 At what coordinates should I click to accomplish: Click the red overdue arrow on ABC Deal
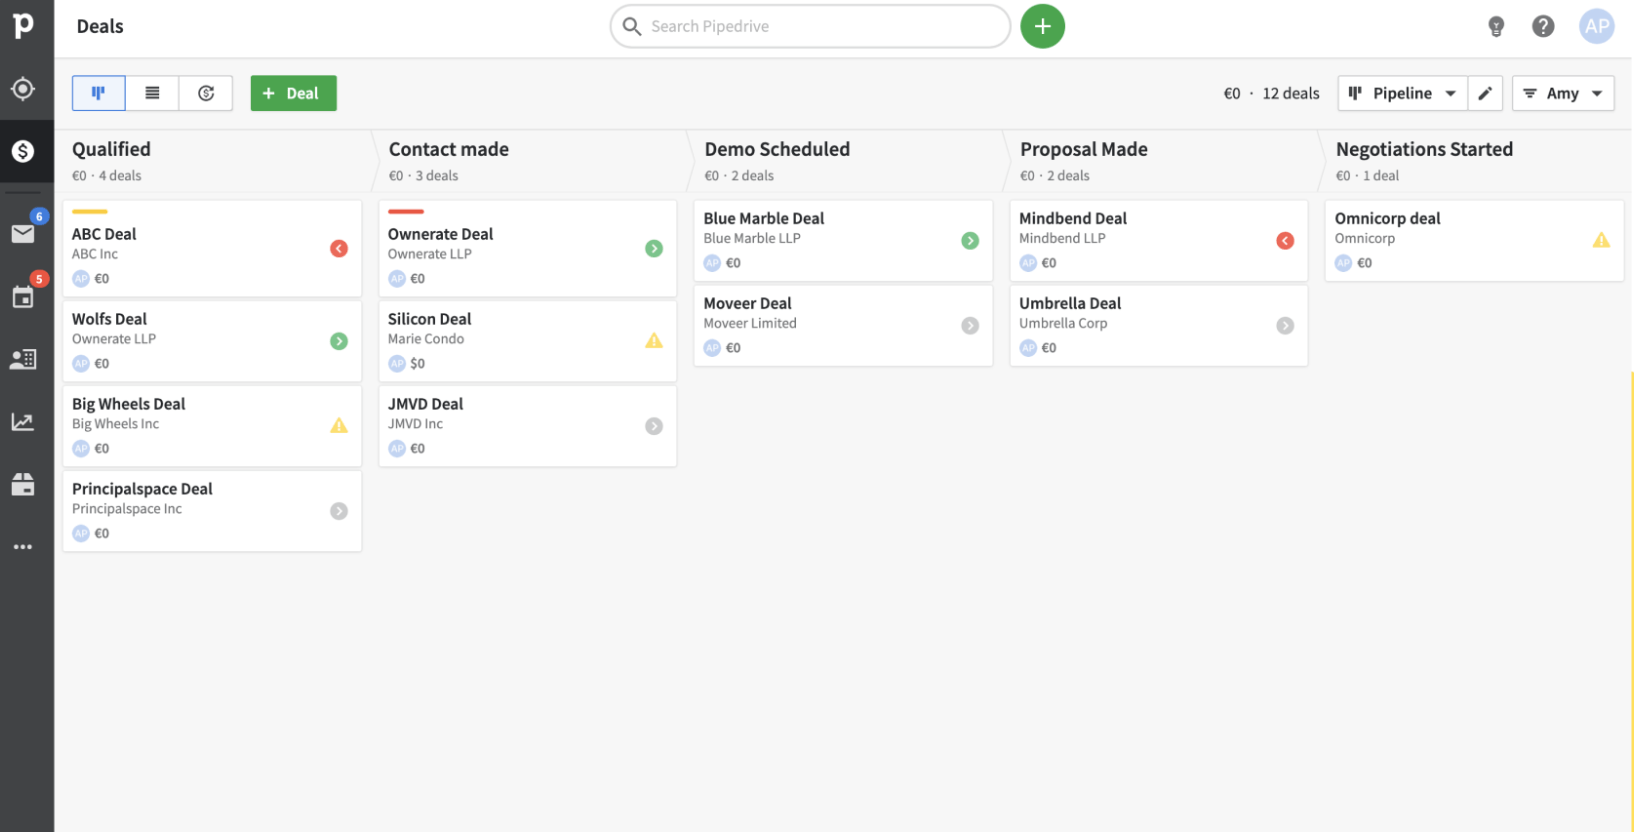(339, 249)
